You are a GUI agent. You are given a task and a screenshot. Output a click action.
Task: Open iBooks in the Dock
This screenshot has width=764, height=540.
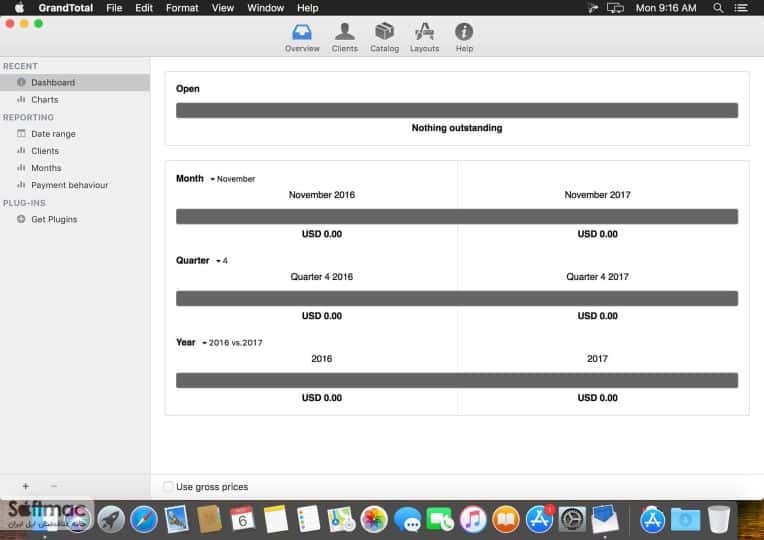point(506,520)
